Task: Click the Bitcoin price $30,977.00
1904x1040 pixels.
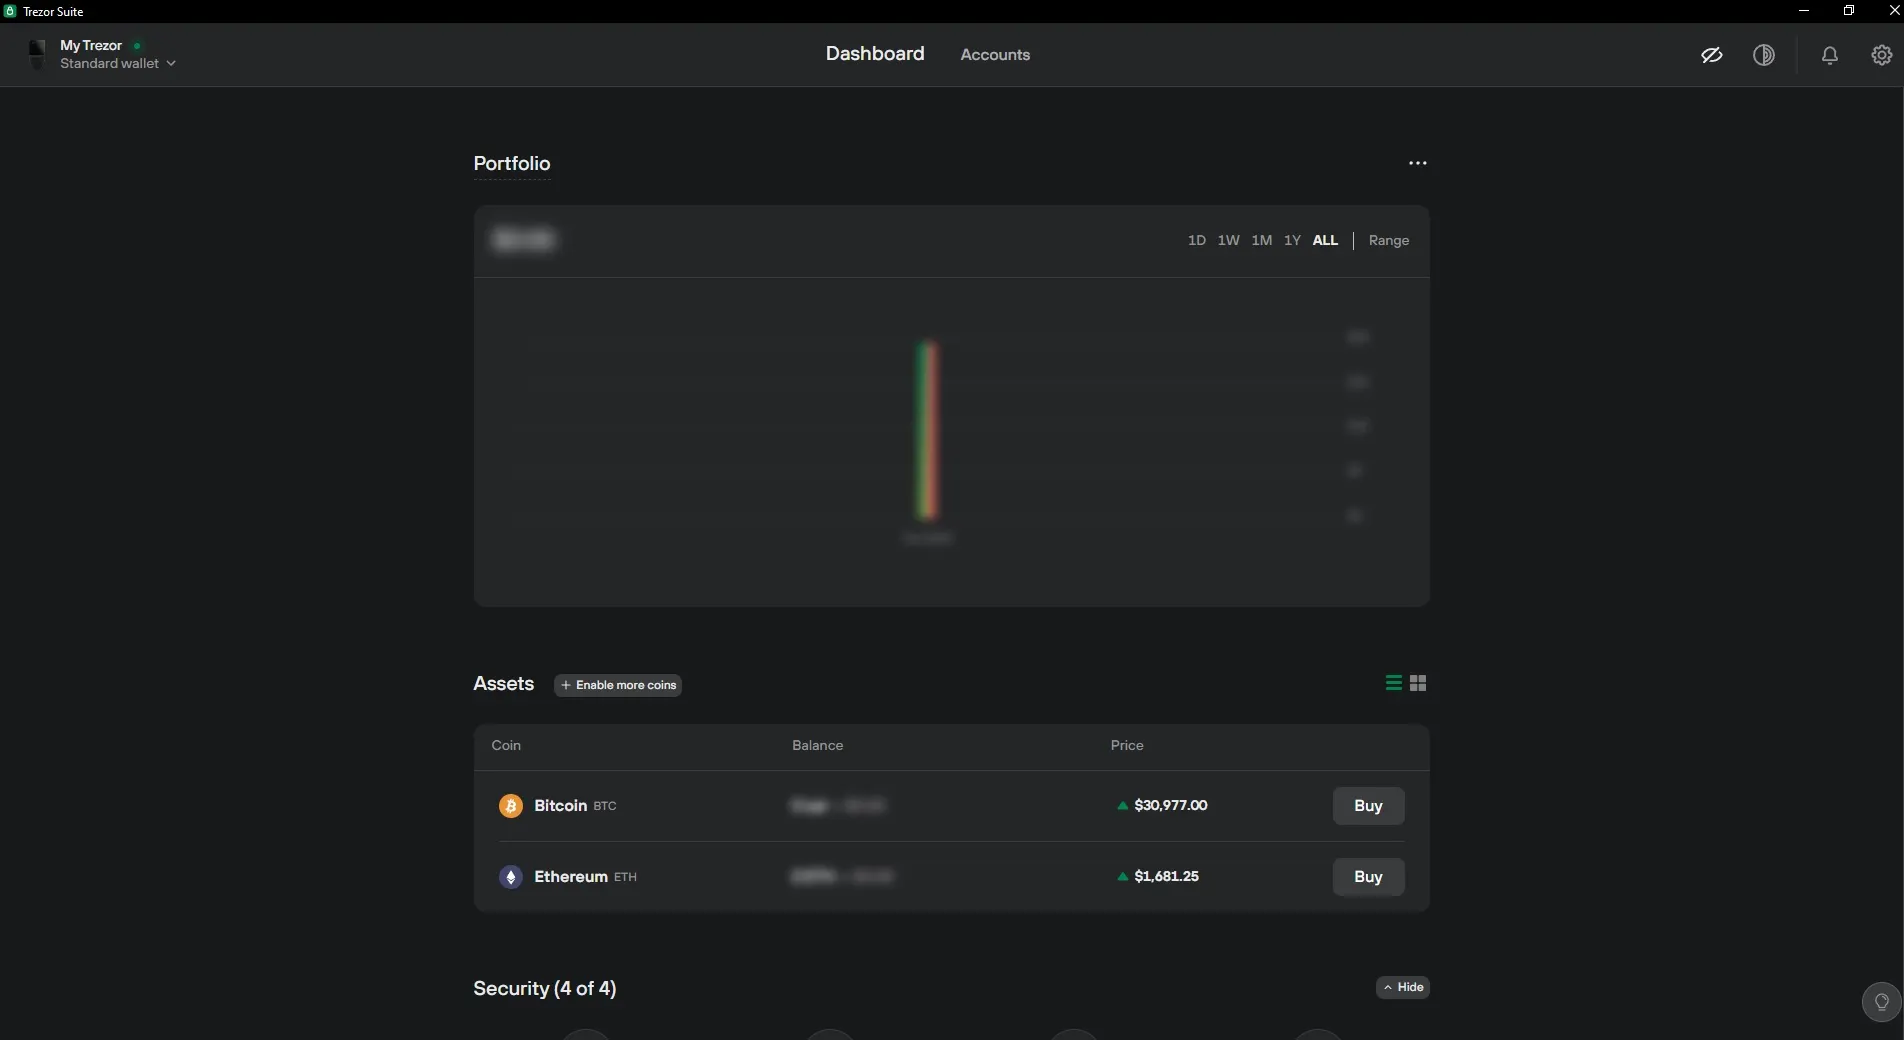Action: click(x=1170, y=805)
